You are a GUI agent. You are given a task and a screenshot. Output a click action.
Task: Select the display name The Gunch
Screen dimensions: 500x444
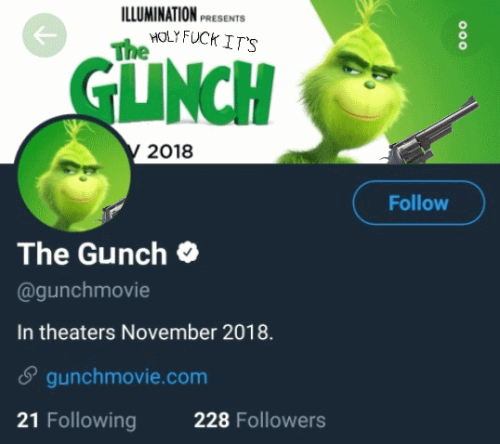(x=92, y=254)
